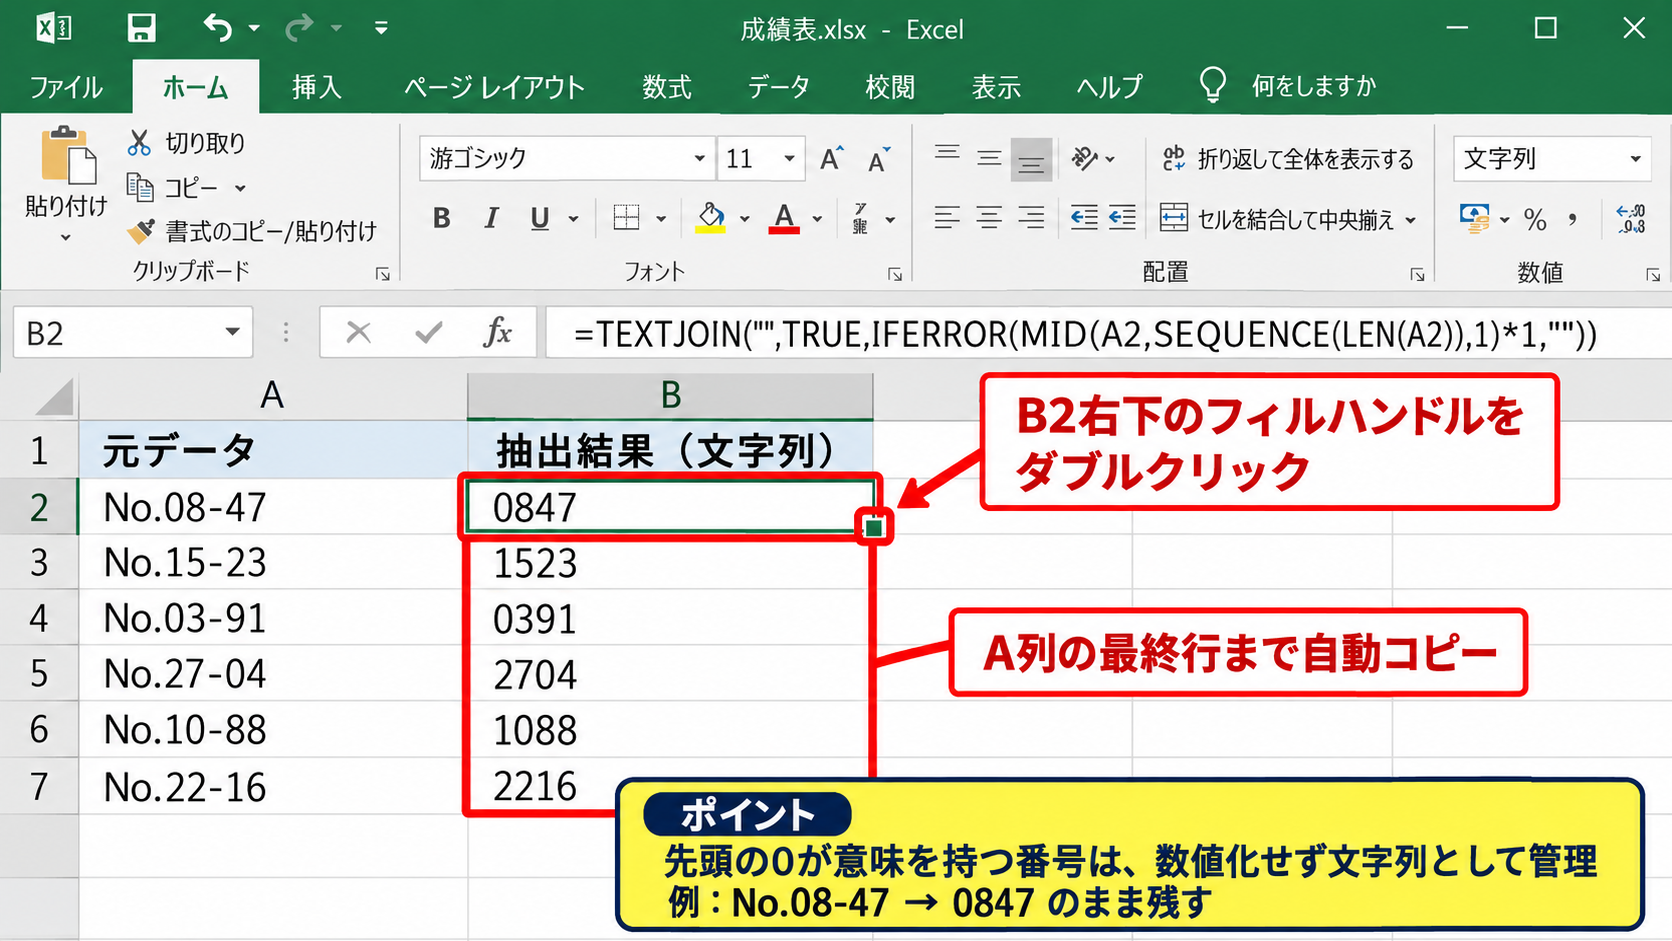Open the ファイル tab
Image resolution: width=1672 pixels, height=941 pixels.
point(66,87)
